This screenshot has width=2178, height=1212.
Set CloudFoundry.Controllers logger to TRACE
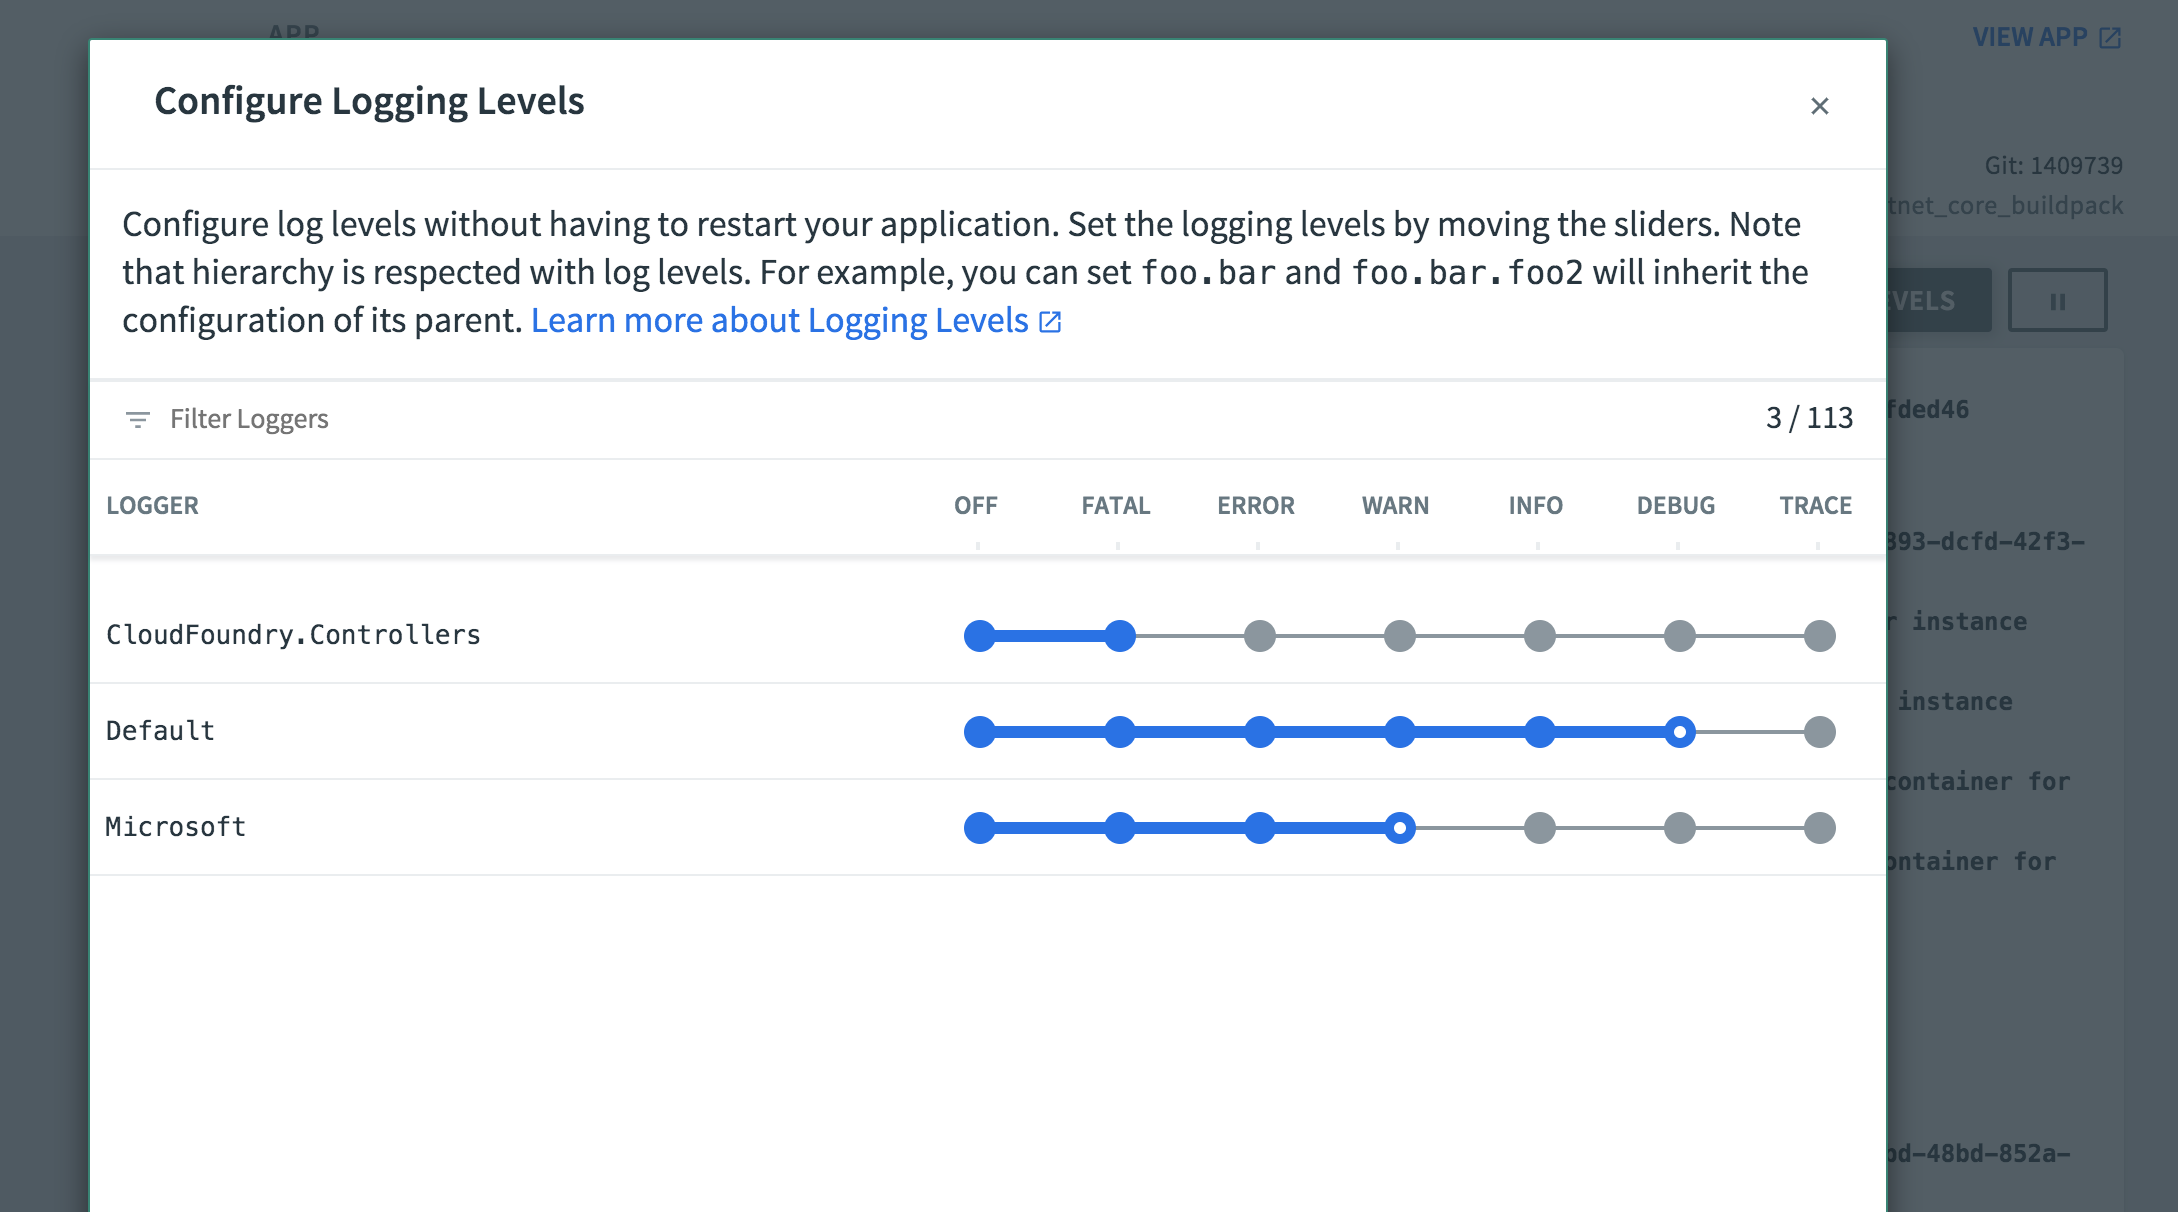click(1819, 636)
